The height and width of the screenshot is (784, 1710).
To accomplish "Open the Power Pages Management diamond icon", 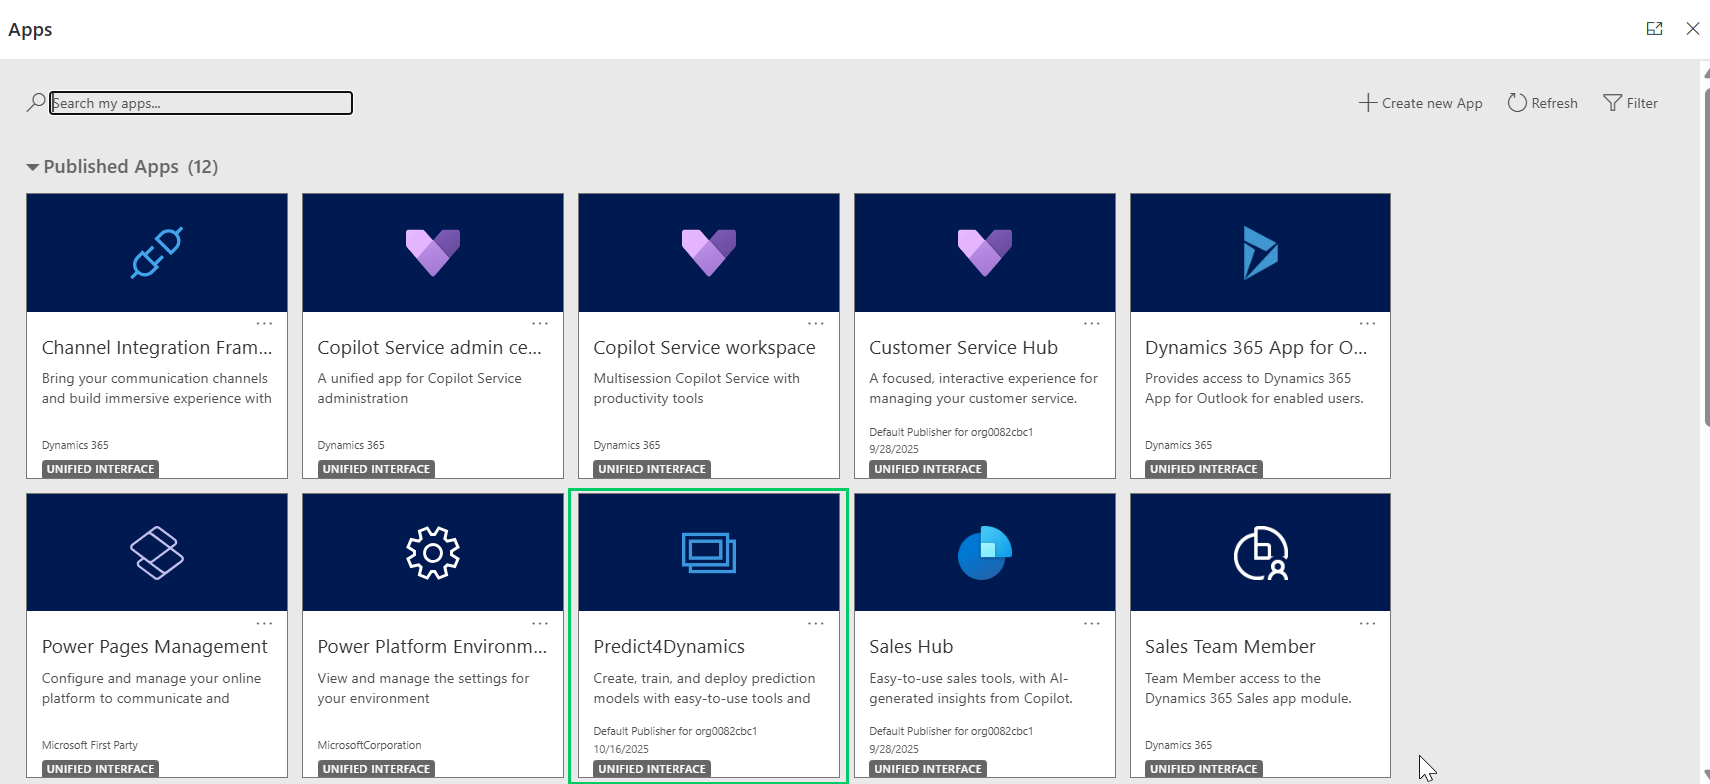I will tap(157, 553).
